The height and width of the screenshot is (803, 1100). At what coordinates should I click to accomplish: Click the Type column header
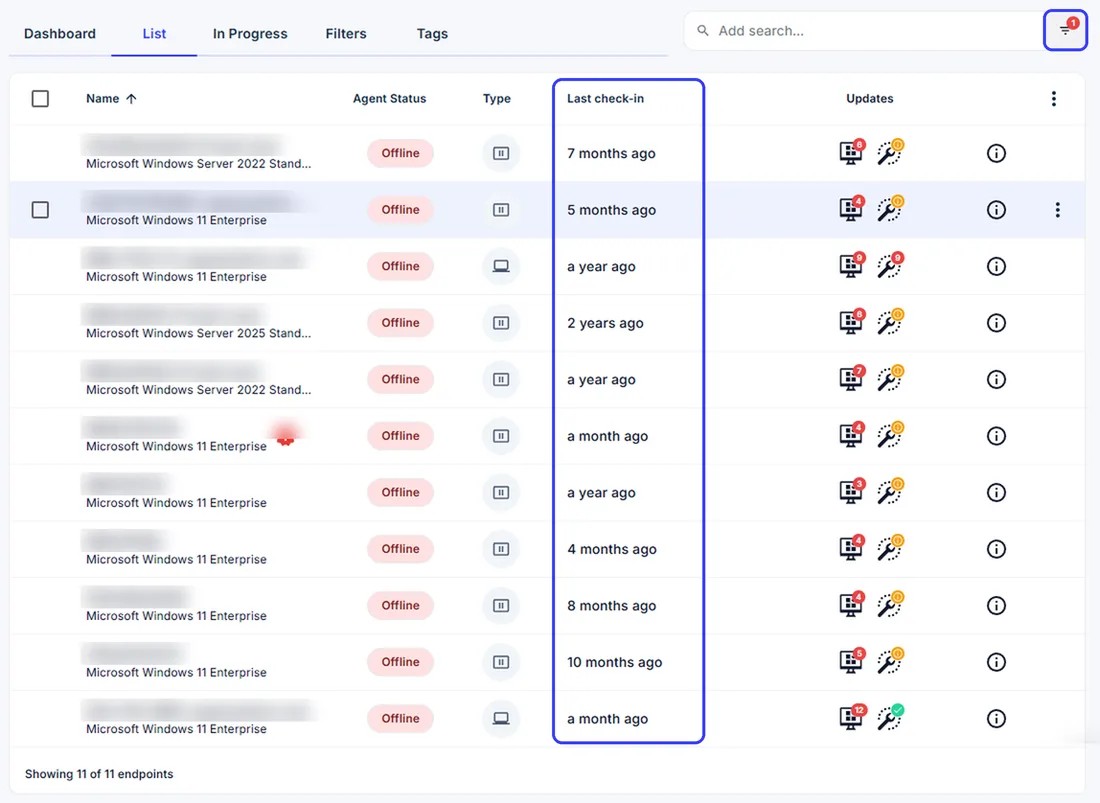pos(497,98)
